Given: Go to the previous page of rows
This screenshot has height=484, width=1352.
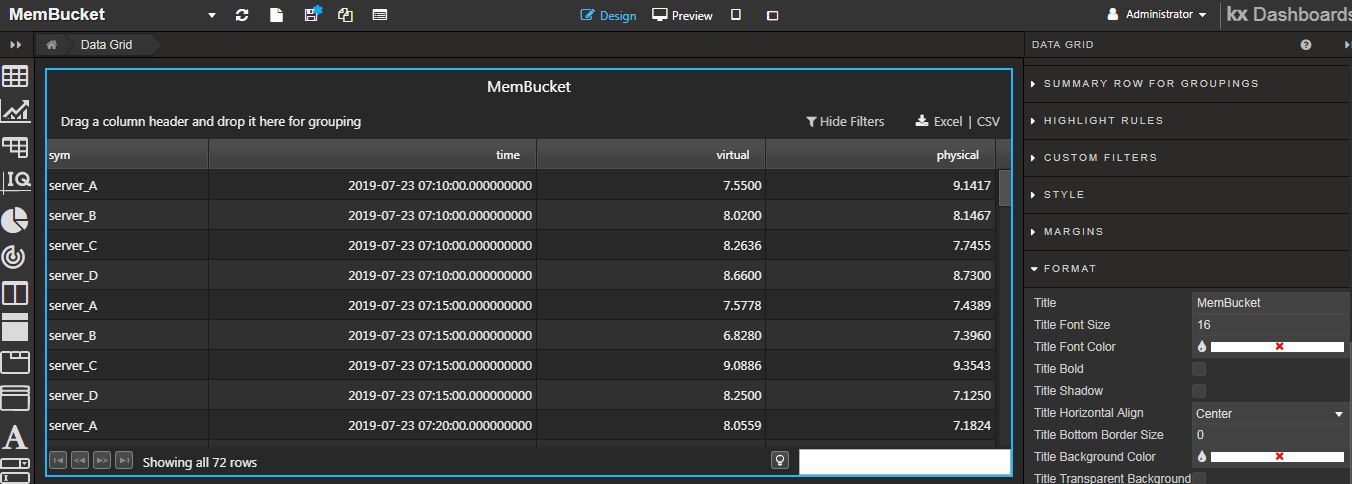Looking at the screenshot, I should click(x=80, y=461).
